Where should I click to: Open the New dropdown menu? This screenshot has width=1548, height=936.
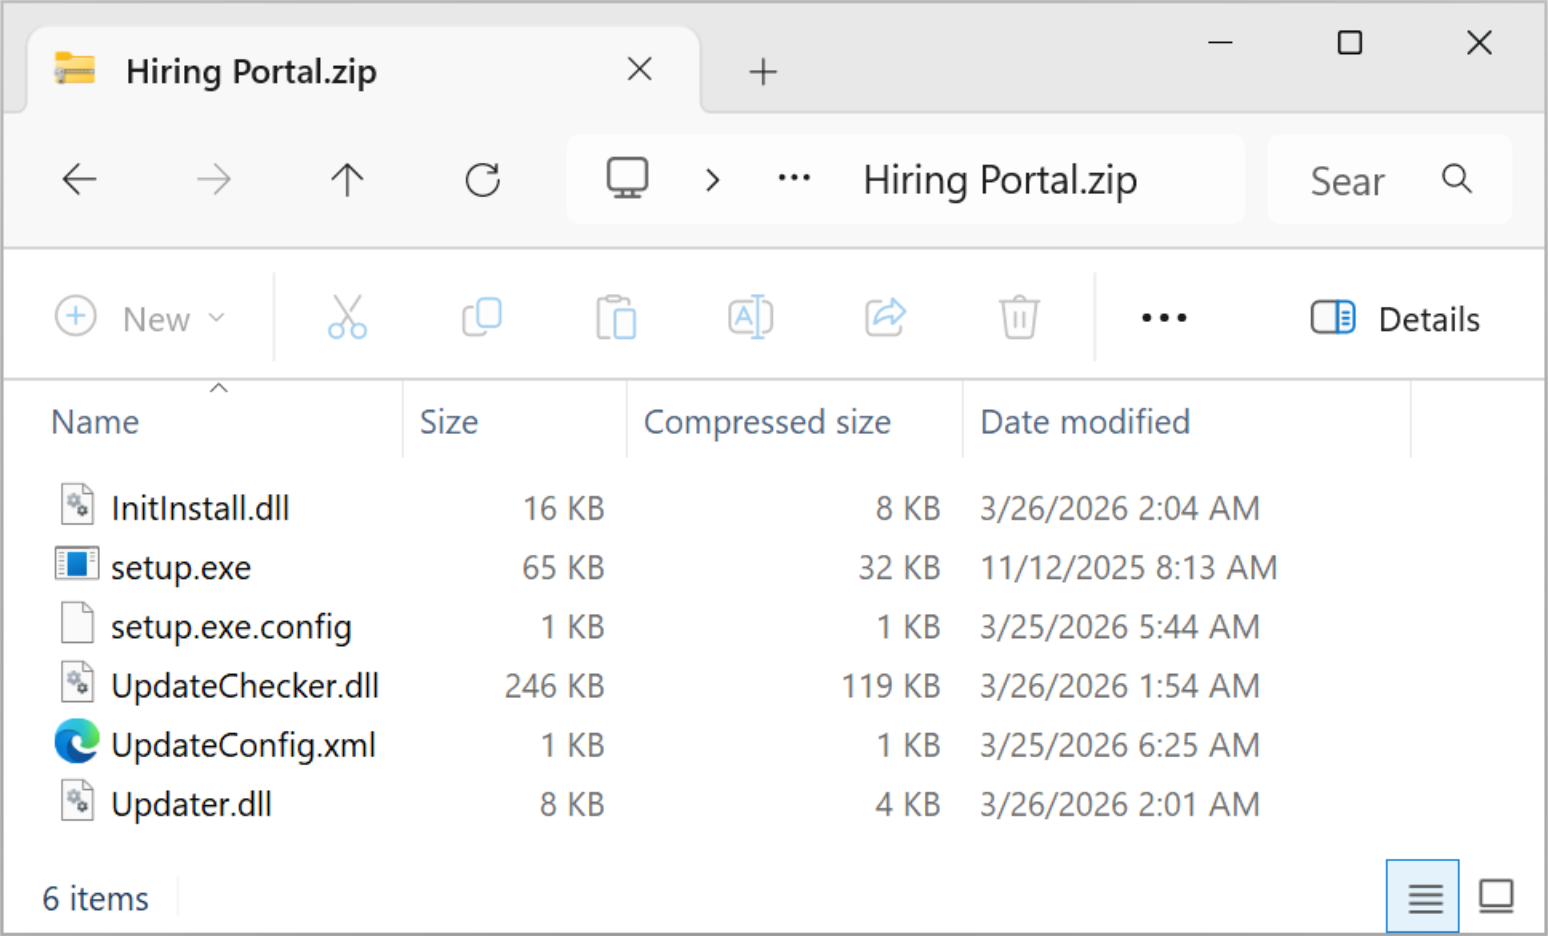click(x=141, y=318)
